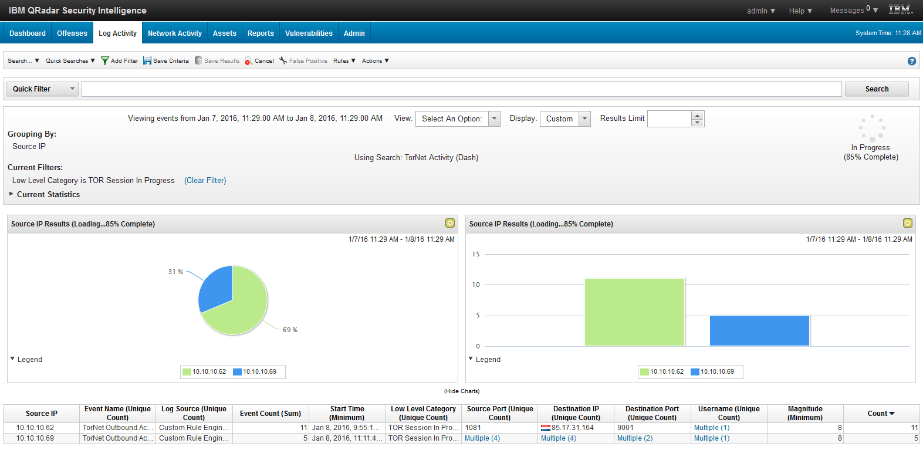Click the False Positive icon
The image size is (923, 467).
284,61
